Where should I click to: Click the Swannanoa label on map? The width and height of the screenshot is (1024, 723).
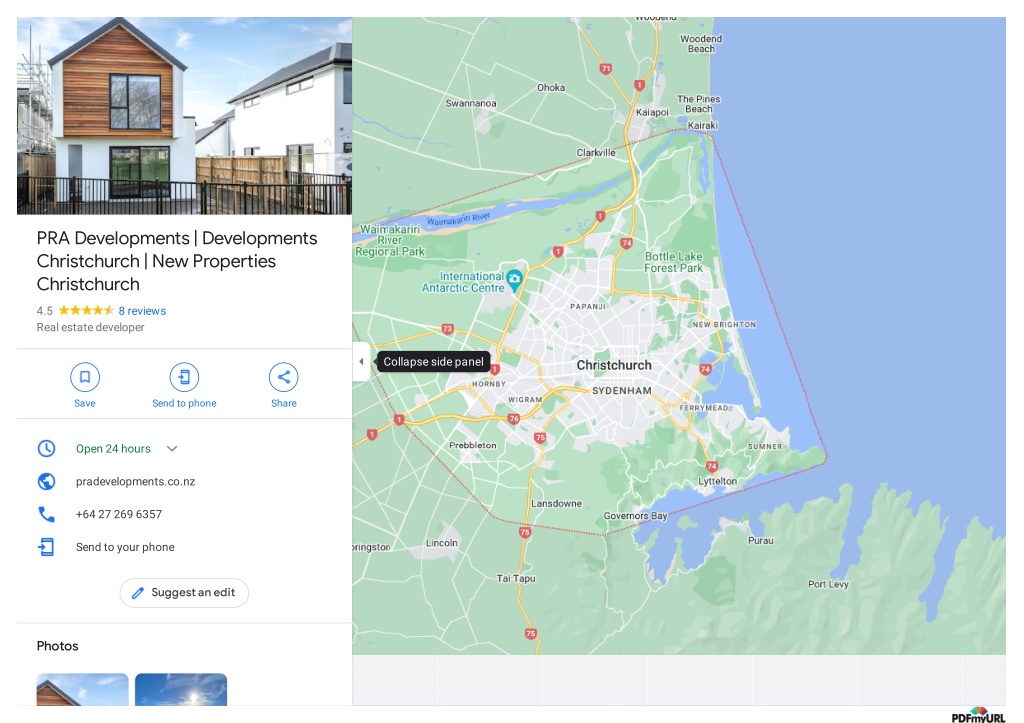coord(471,103)
